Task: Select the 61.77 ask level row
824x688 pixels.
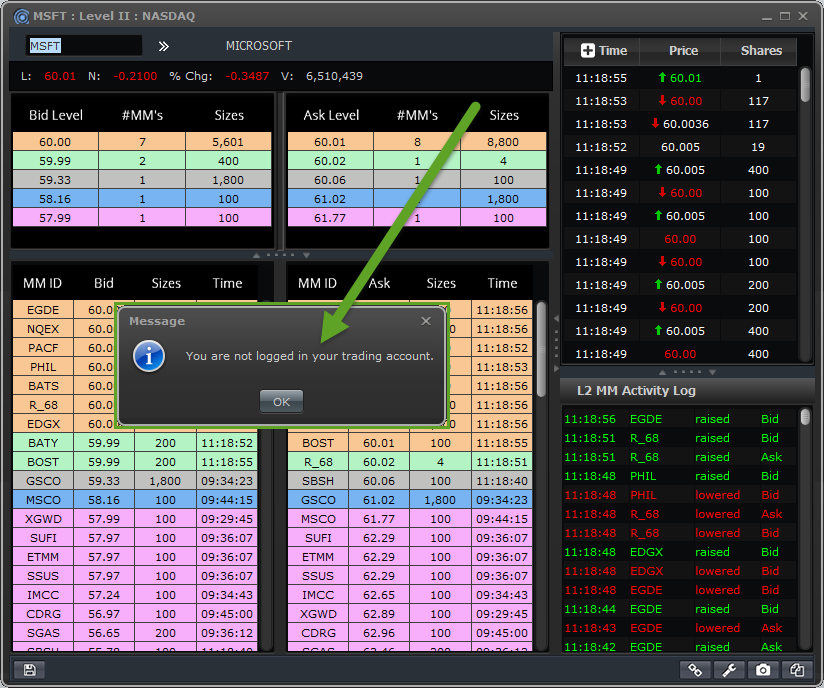Action: (x=417, y=218)
